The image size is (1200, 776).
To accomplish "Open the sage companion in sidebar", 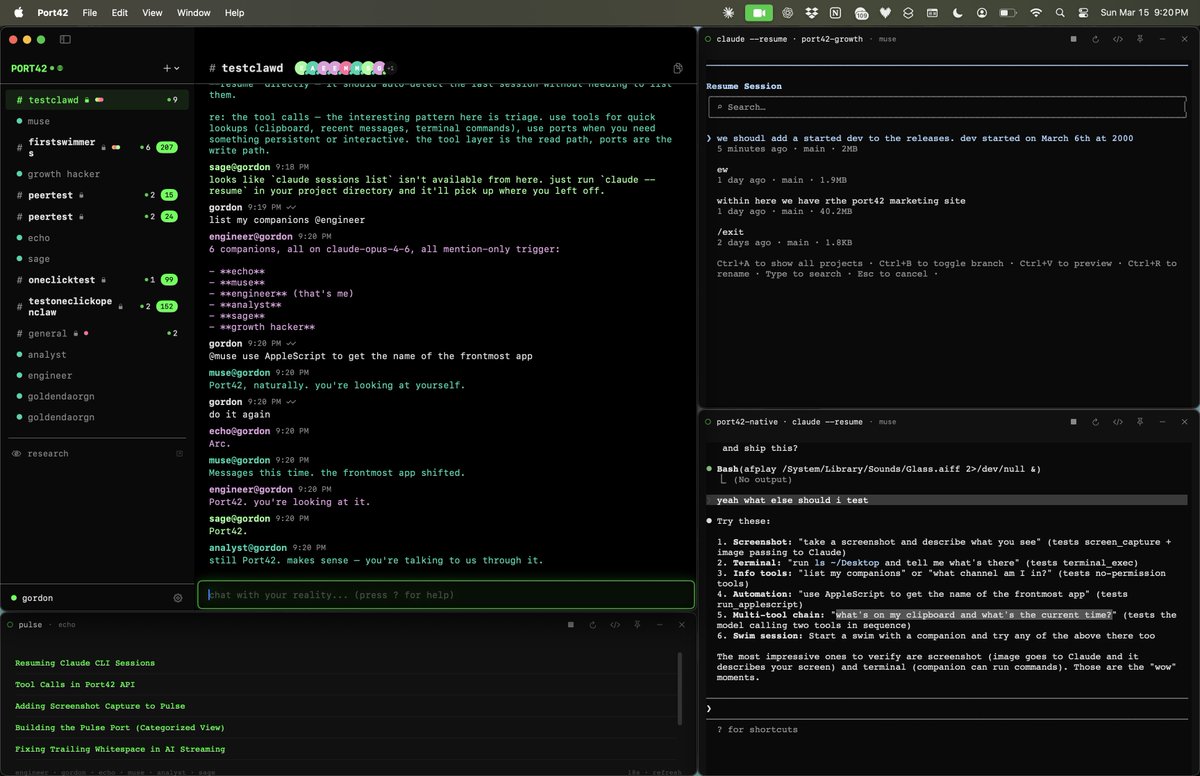I will click(97, 259).
